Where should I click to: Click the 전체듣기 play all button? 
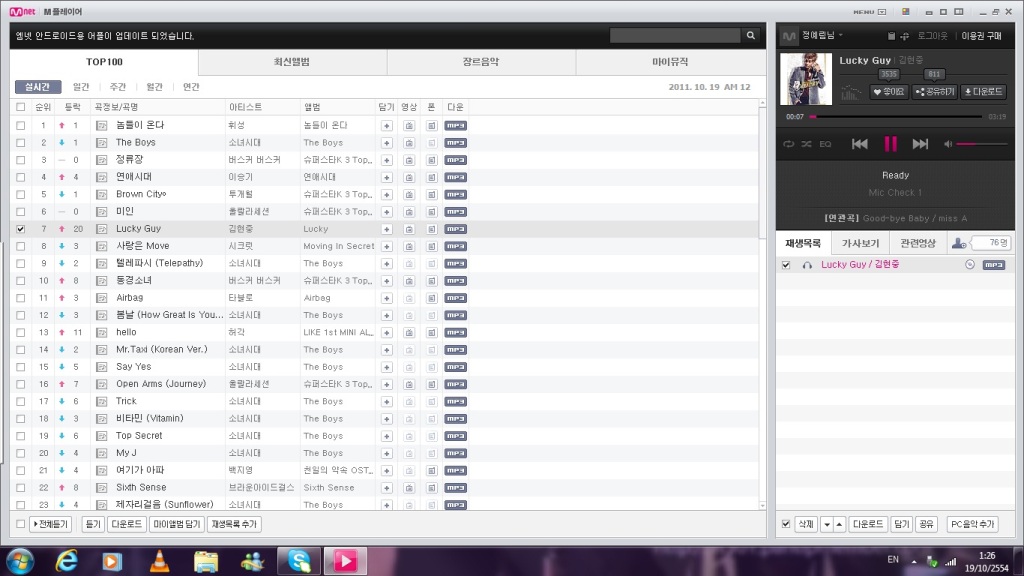(x=50, y=524)
